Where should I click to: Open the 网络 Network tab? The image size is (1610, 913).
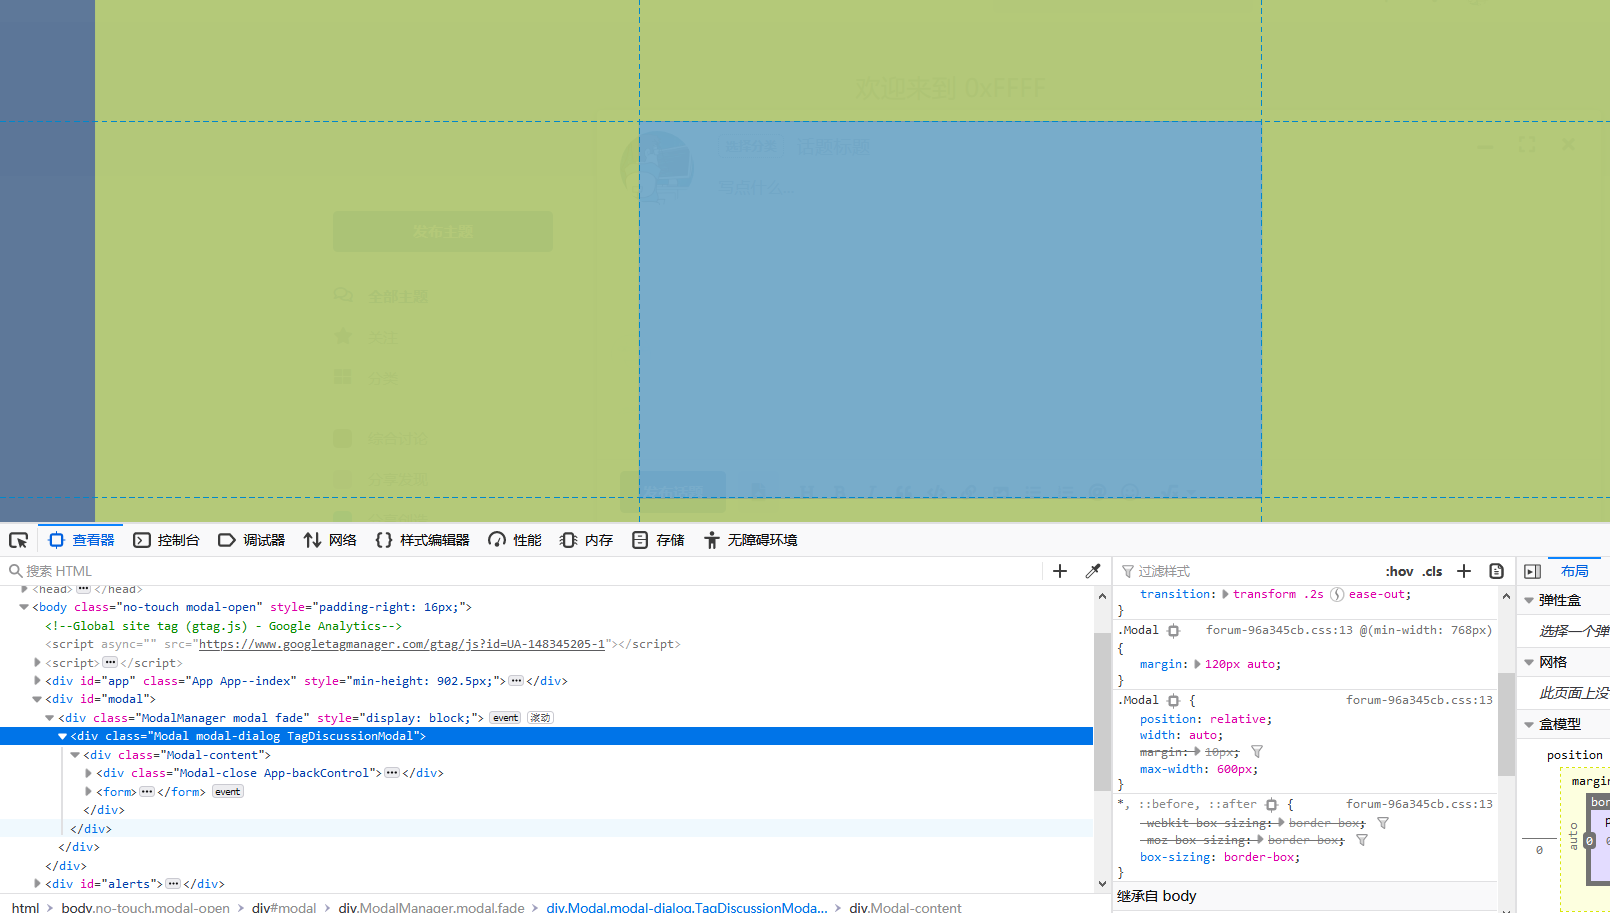tap(330, 540)
